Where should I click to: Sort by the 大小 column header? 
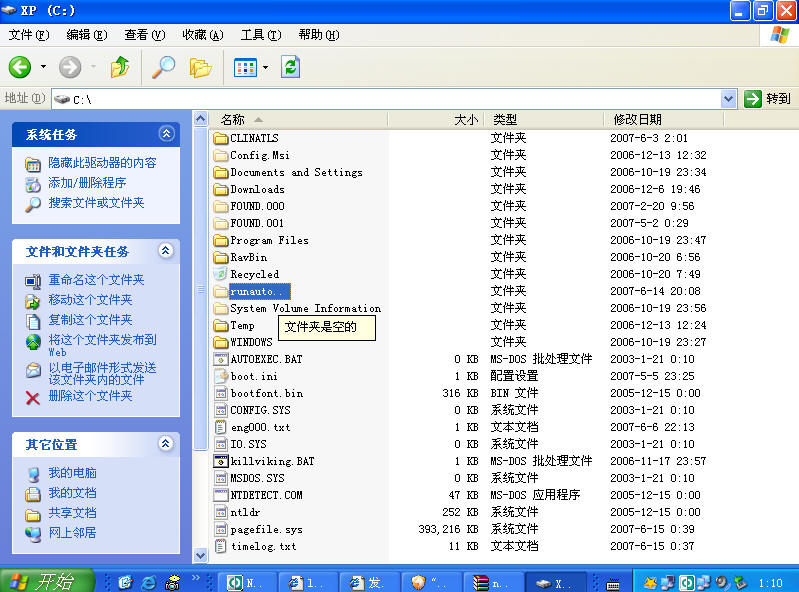pyautogui.click(x=436, y=120)
